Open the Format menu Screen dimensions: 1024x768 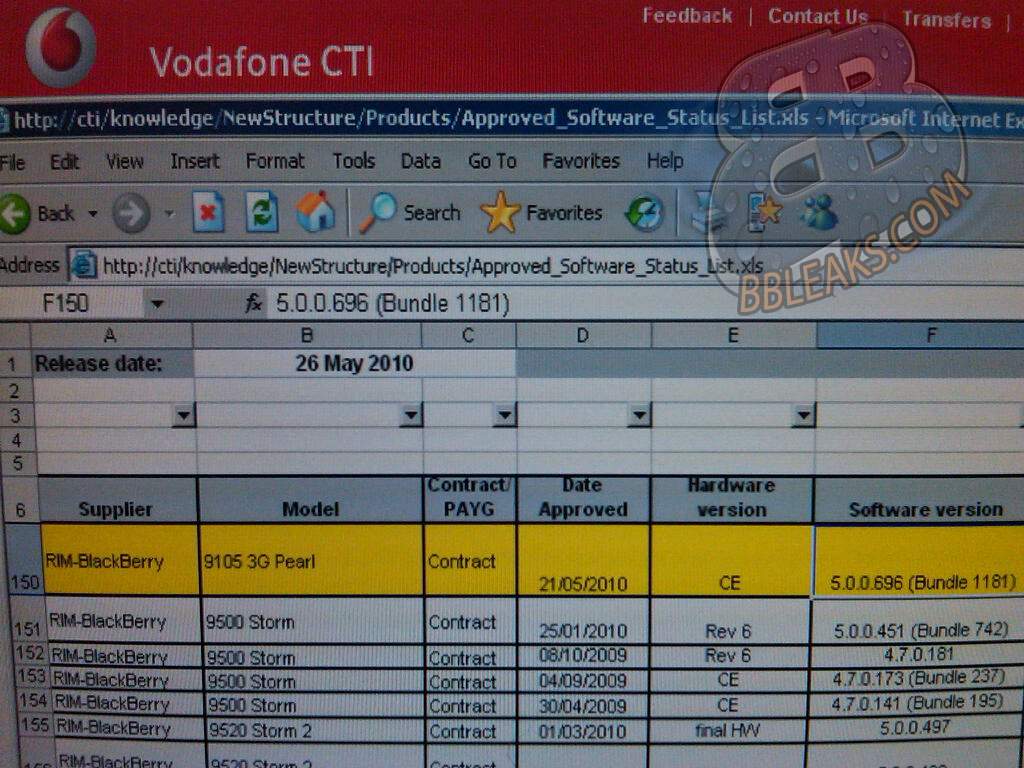point(275,161)
